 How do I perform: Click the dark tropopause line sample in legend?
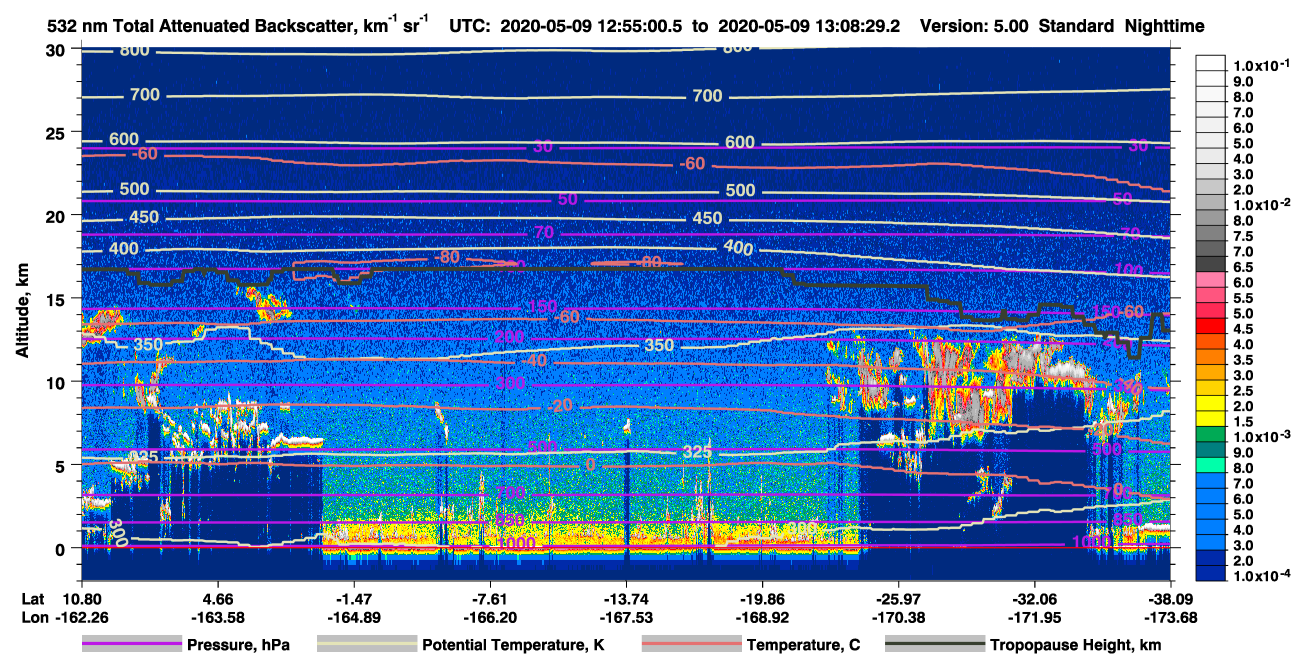[x=935, y=645]
